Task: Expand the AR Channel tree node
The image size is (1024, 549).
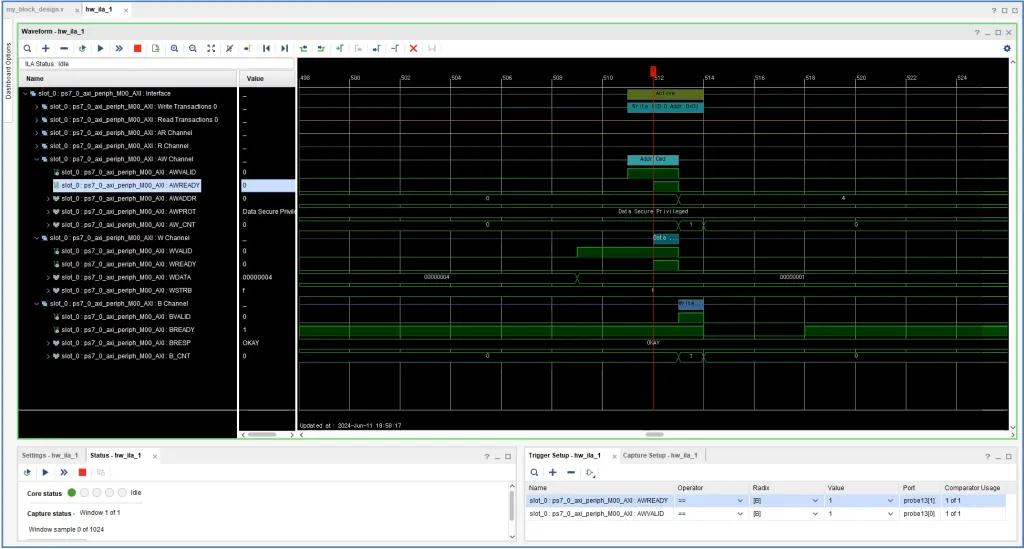Action: tap(37, 132)
